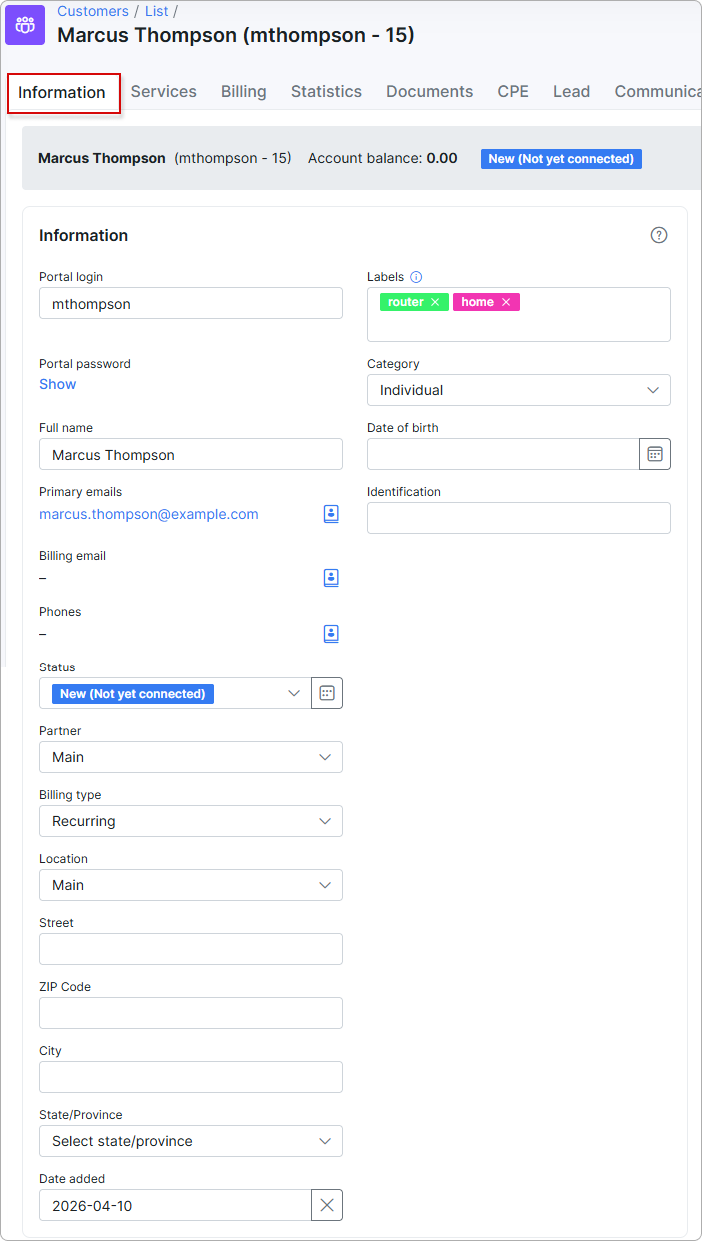Open the Billing email contact icon

[x=331, y=578]
